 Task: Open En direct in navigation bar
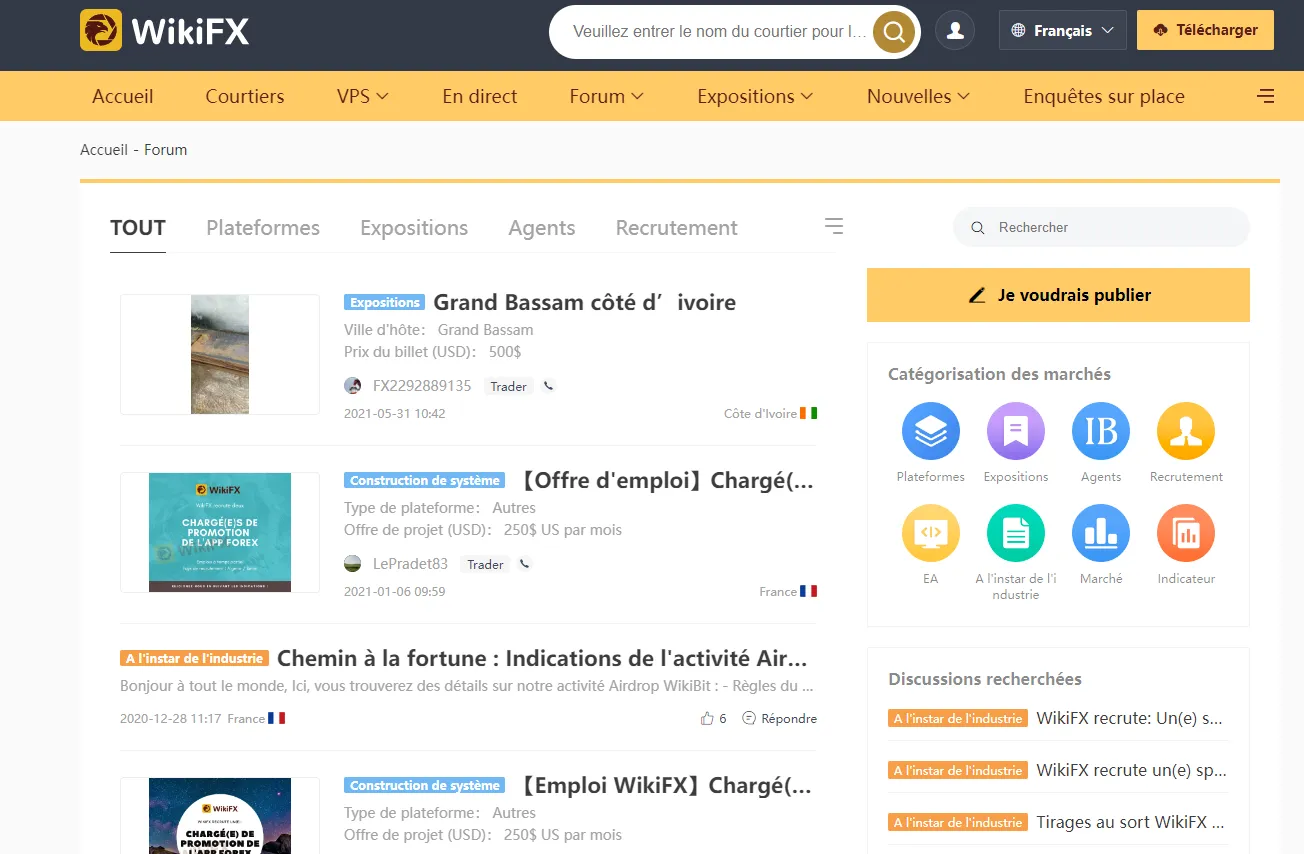(x=480, y=96)
